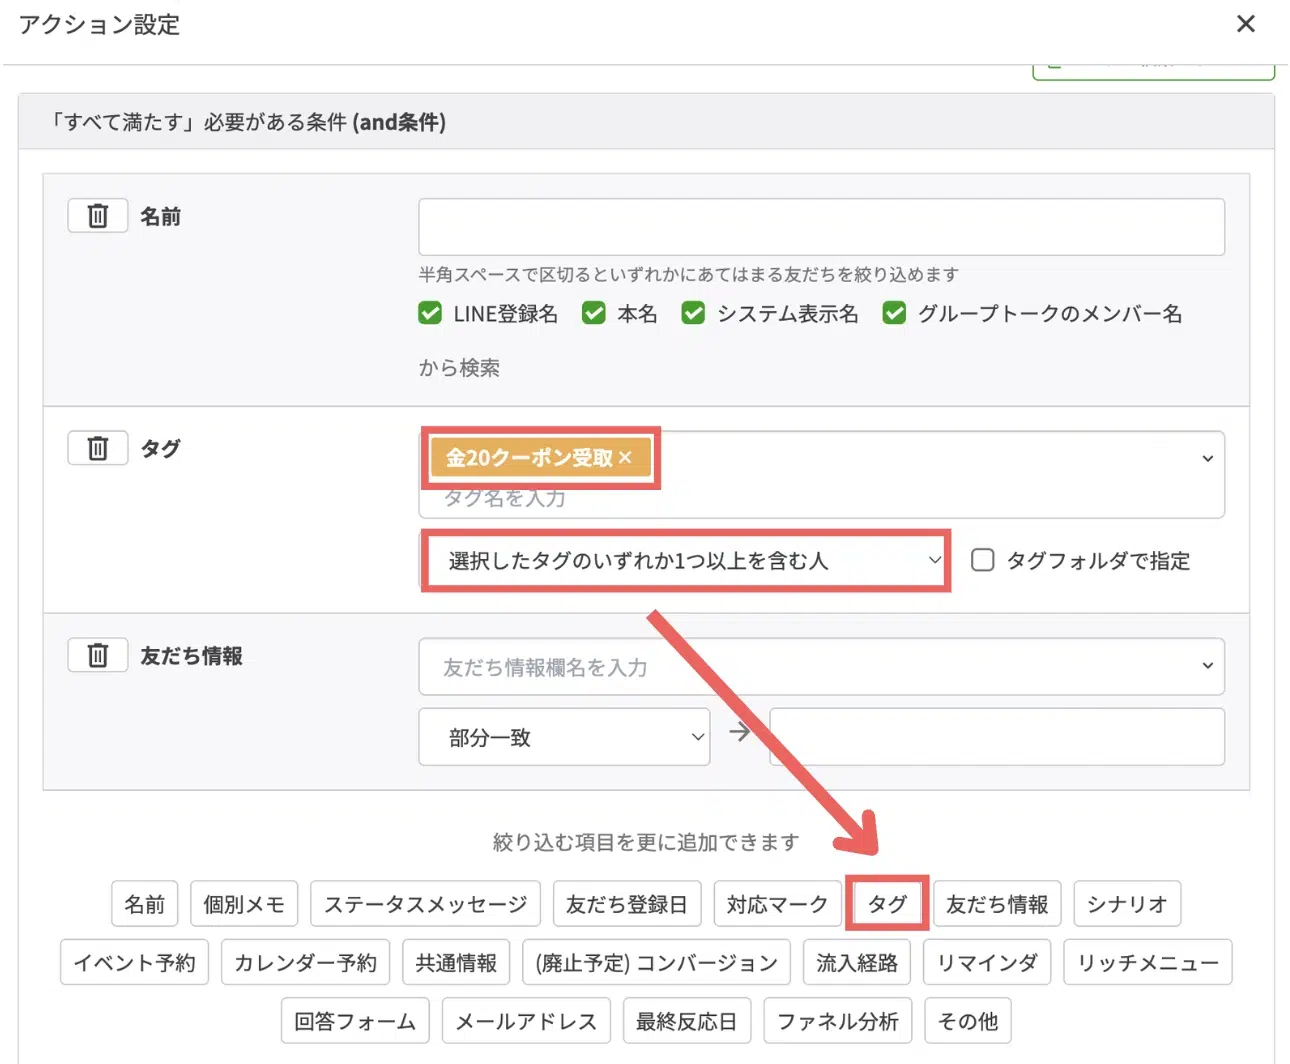This screenshot has height=1064, width=1290.
Task: Uncheck the 本名 checkbox
Action: point(594,314)
